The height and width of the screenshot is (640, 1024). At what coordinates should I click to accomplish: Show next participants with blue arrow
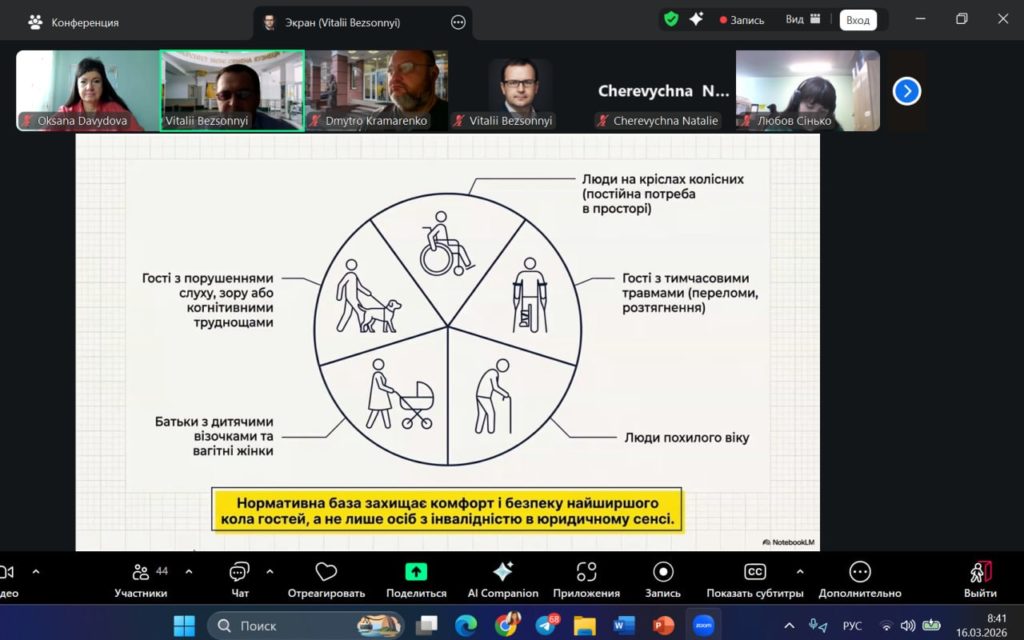(907, 91)
